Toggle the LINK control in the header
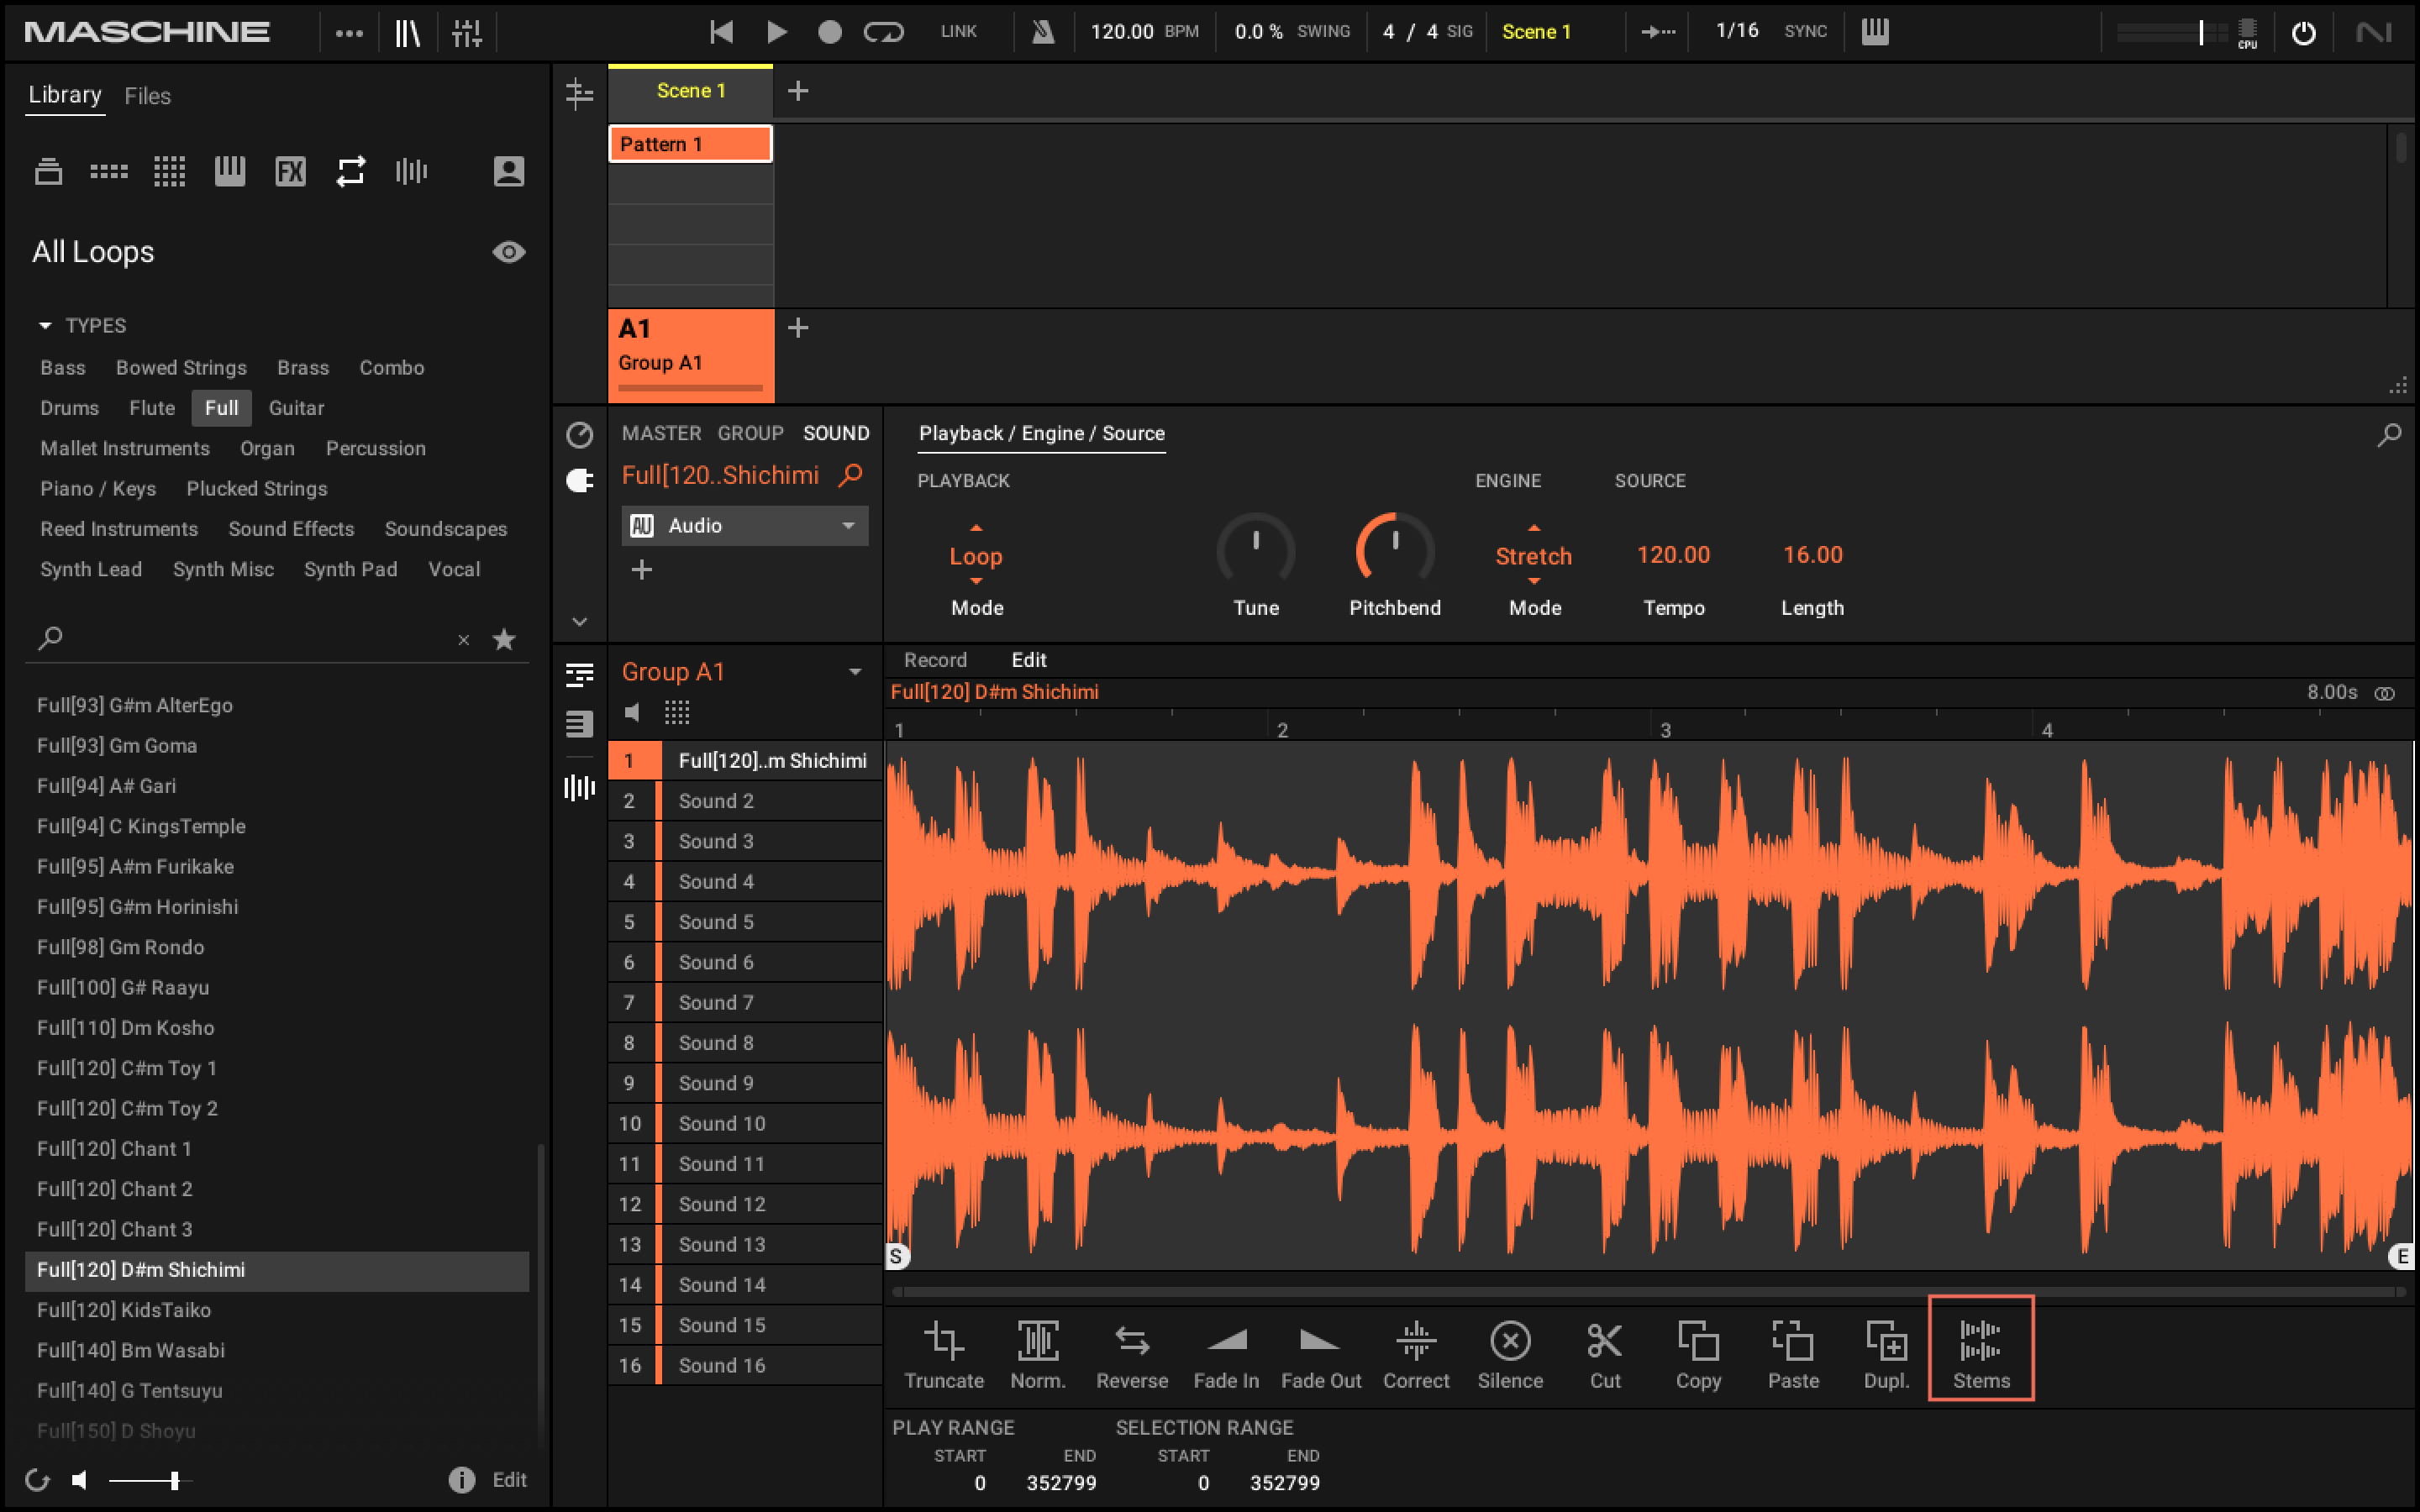This screenshot has height=1512, width=2420. coord(958,31)
